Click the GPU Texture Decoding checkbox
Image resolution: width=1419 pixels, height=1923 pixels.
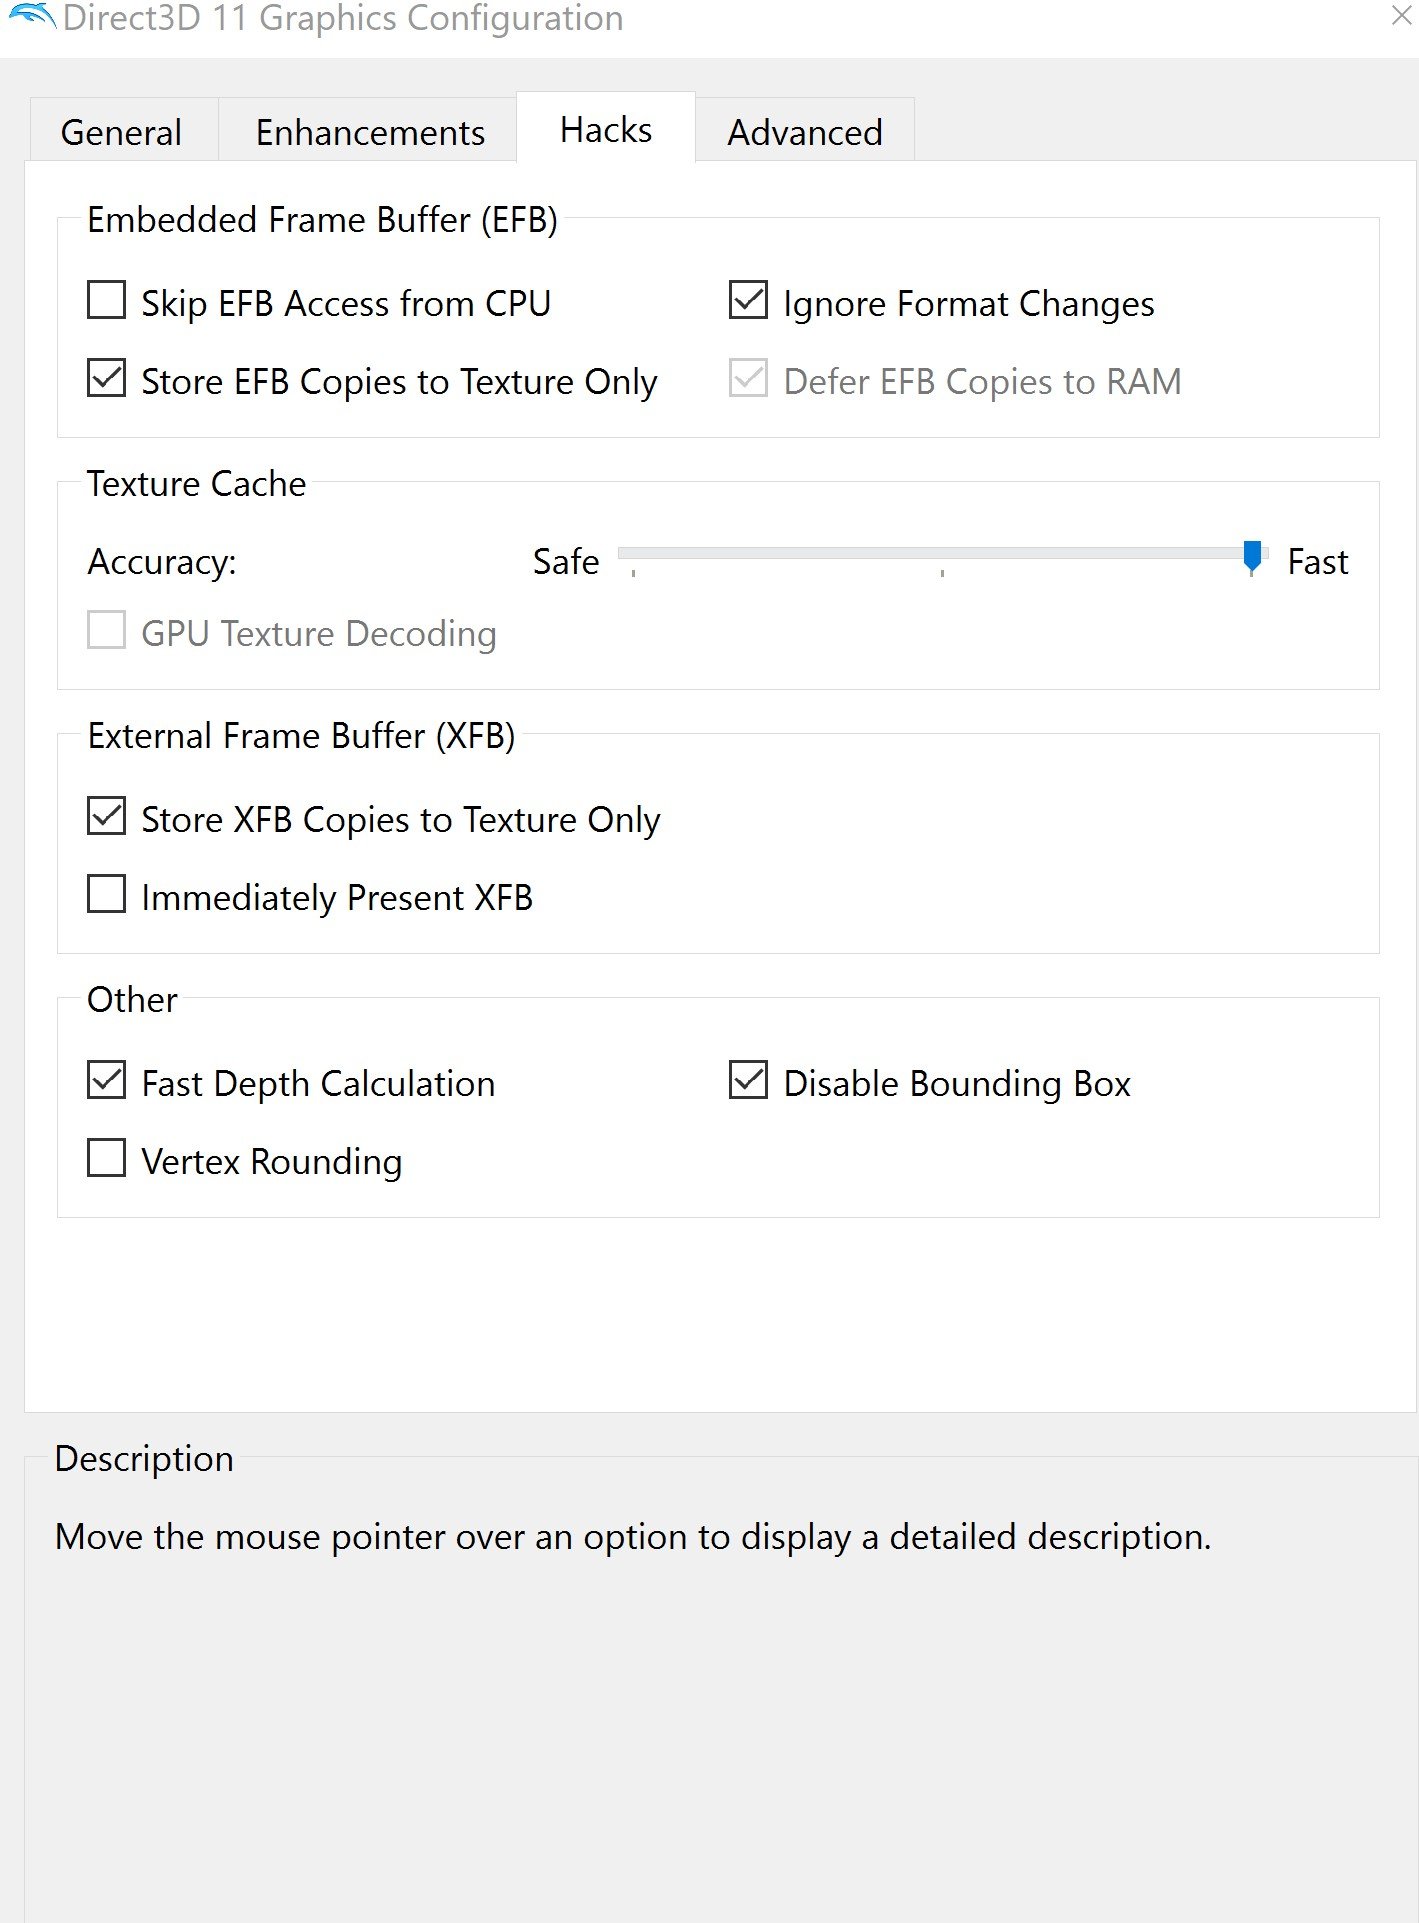coord(107,631)
